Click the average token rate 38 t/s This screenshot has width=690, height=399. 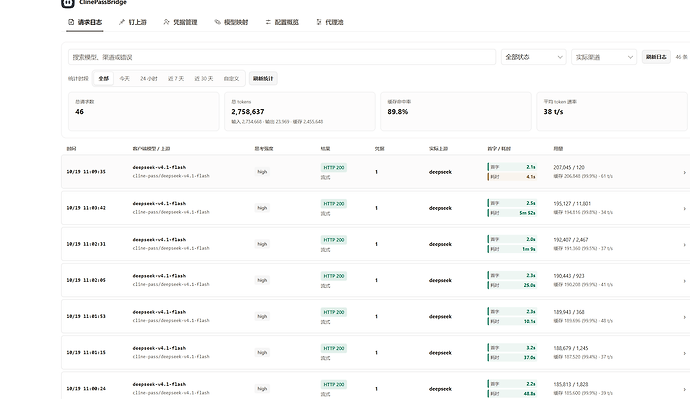point(553,112)
